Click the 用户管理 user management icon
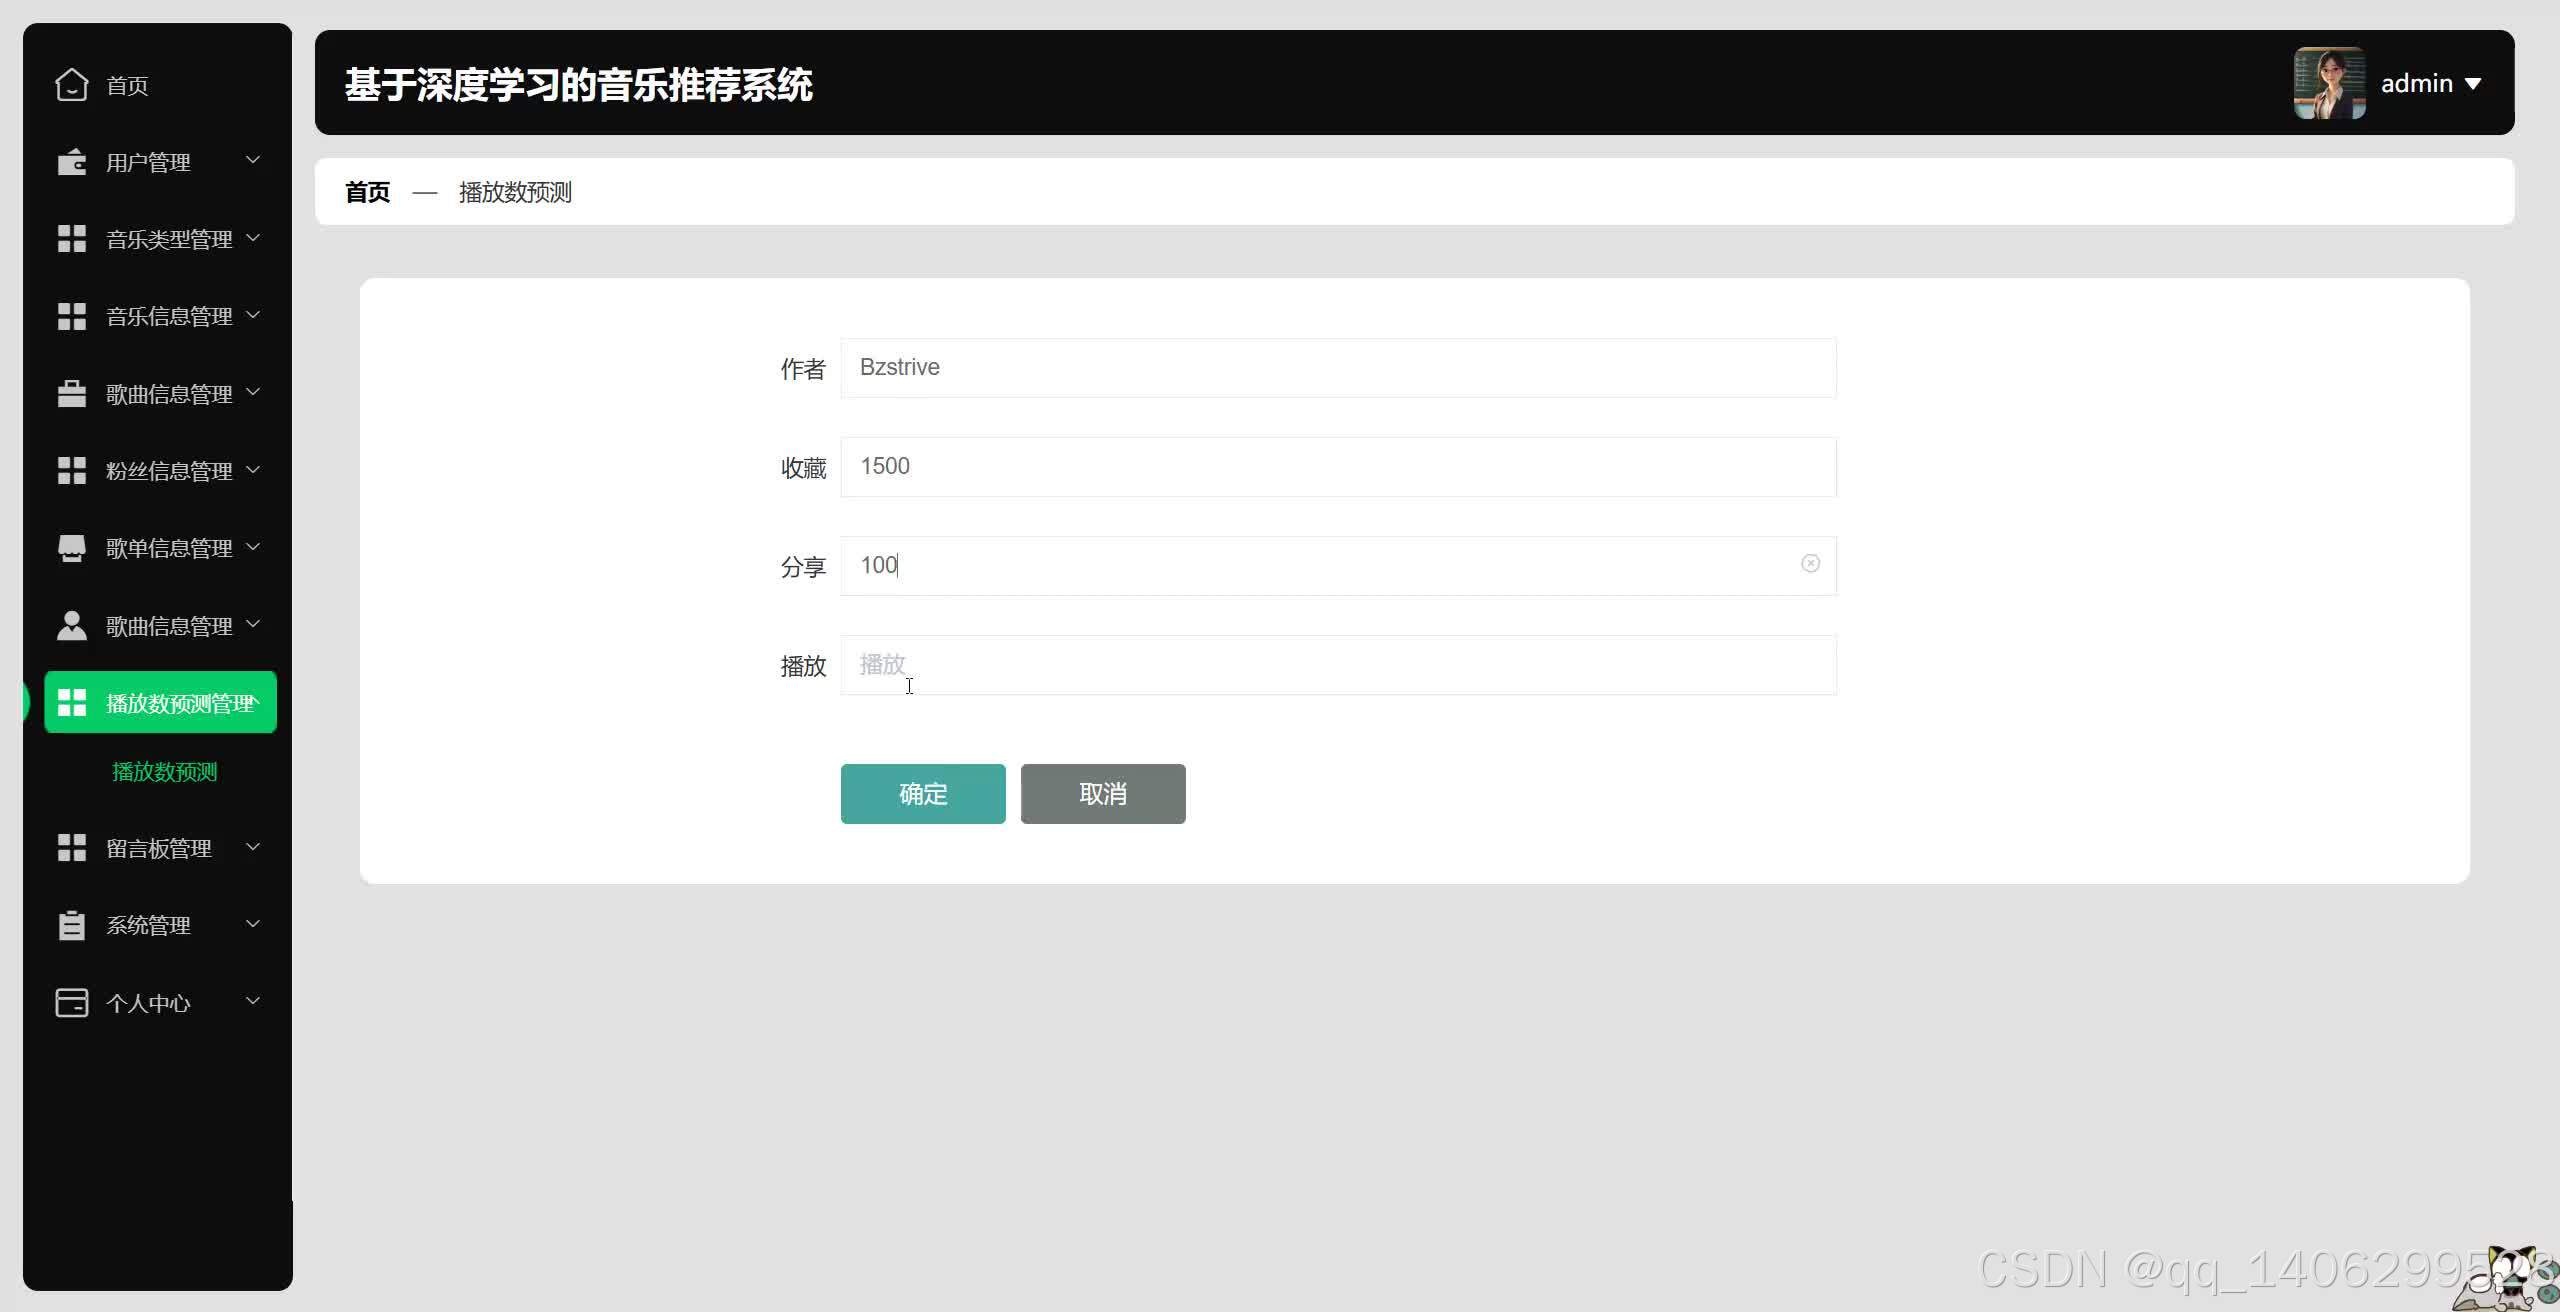This screenshot has height=1312, width=2560. coord(71,161)
